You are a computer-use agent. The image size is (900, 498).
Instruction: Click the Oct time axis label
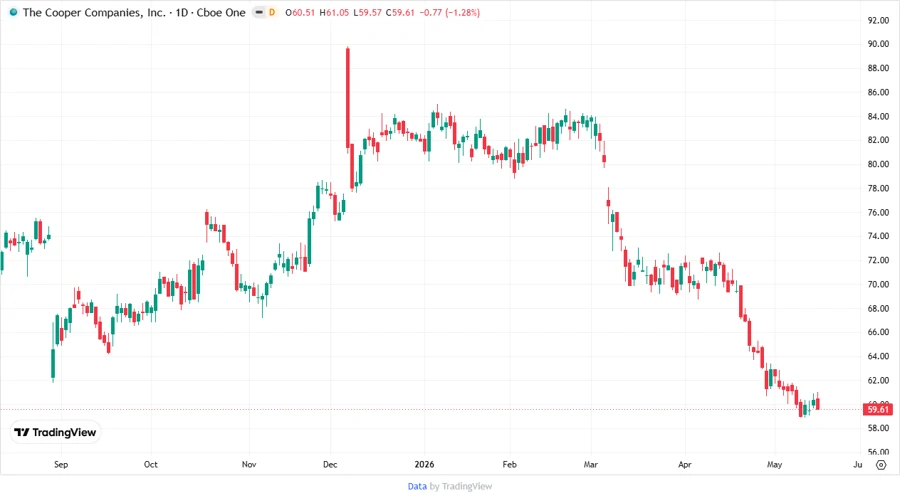click(150, 464)
